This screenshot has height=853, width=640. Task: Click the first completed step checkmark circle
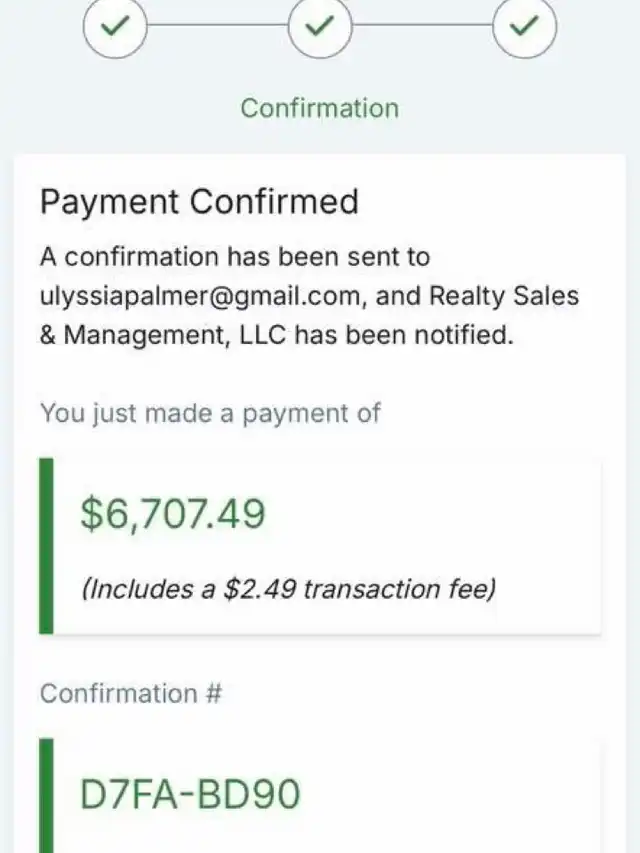point(115,26)
